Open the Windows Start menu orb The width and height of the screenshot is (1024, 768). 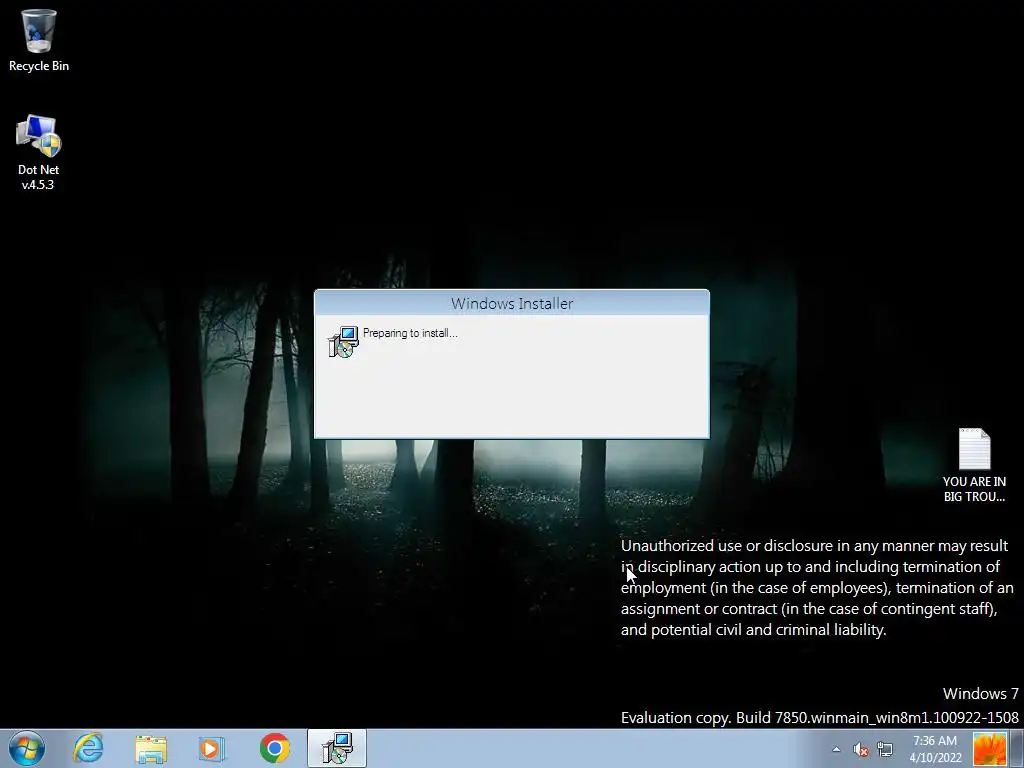pos(27,748)
